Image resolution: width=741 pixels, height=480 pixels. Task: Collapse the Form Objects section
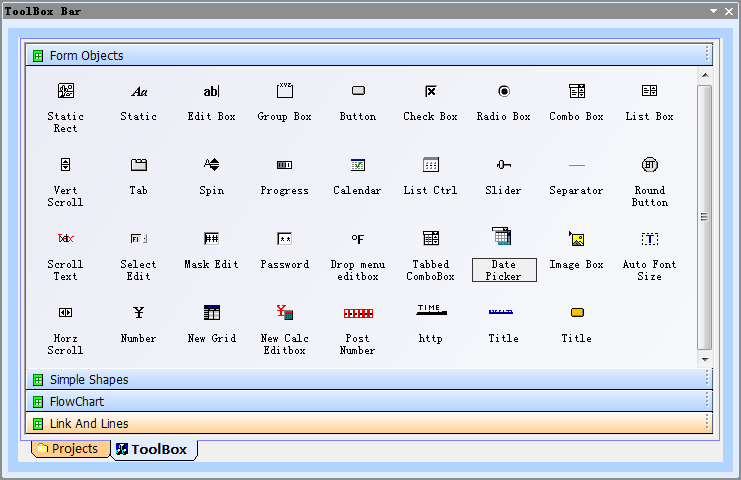38,56
